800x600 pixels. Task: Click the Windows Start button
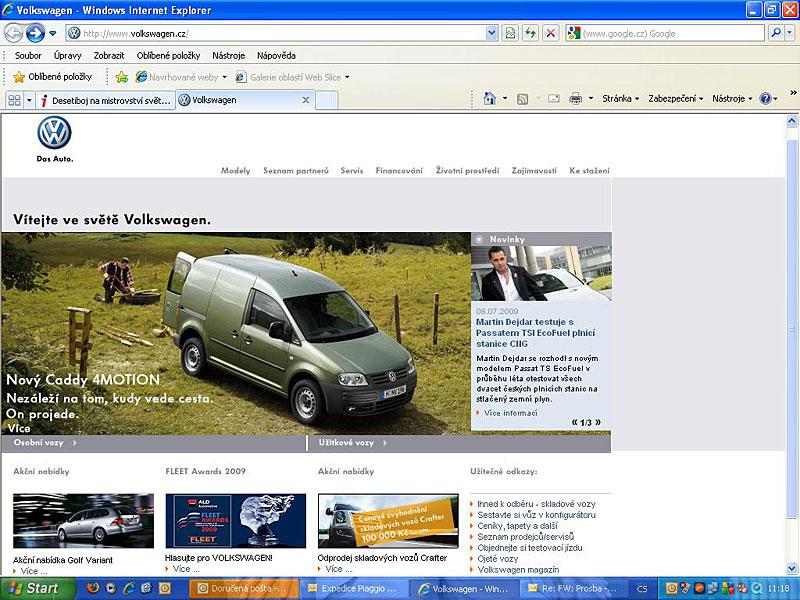point(38,588)
